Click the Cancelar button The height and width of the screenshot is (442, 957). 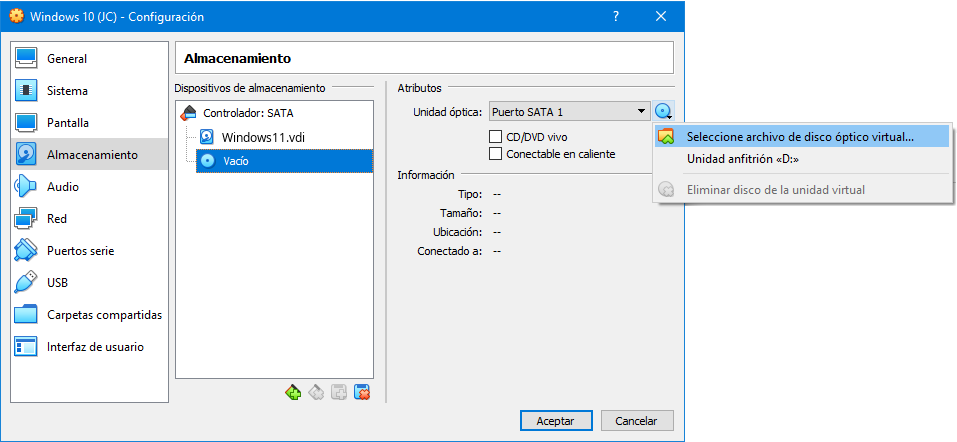[643, 421]
